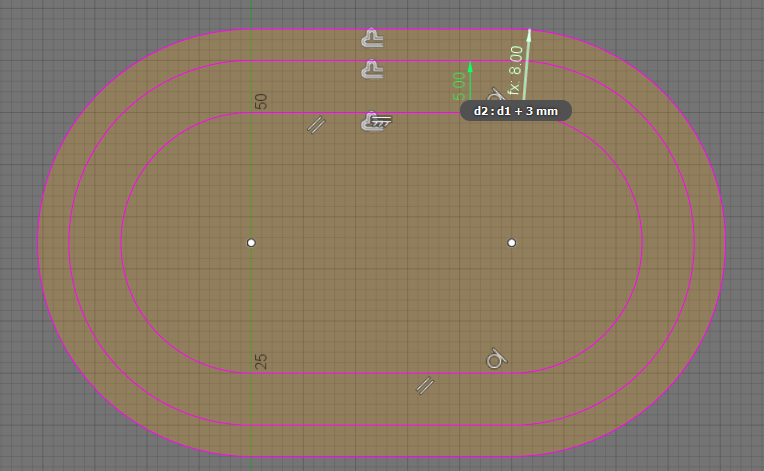Select the 50 dimension label
764x471 pixels.
point(261,101)
